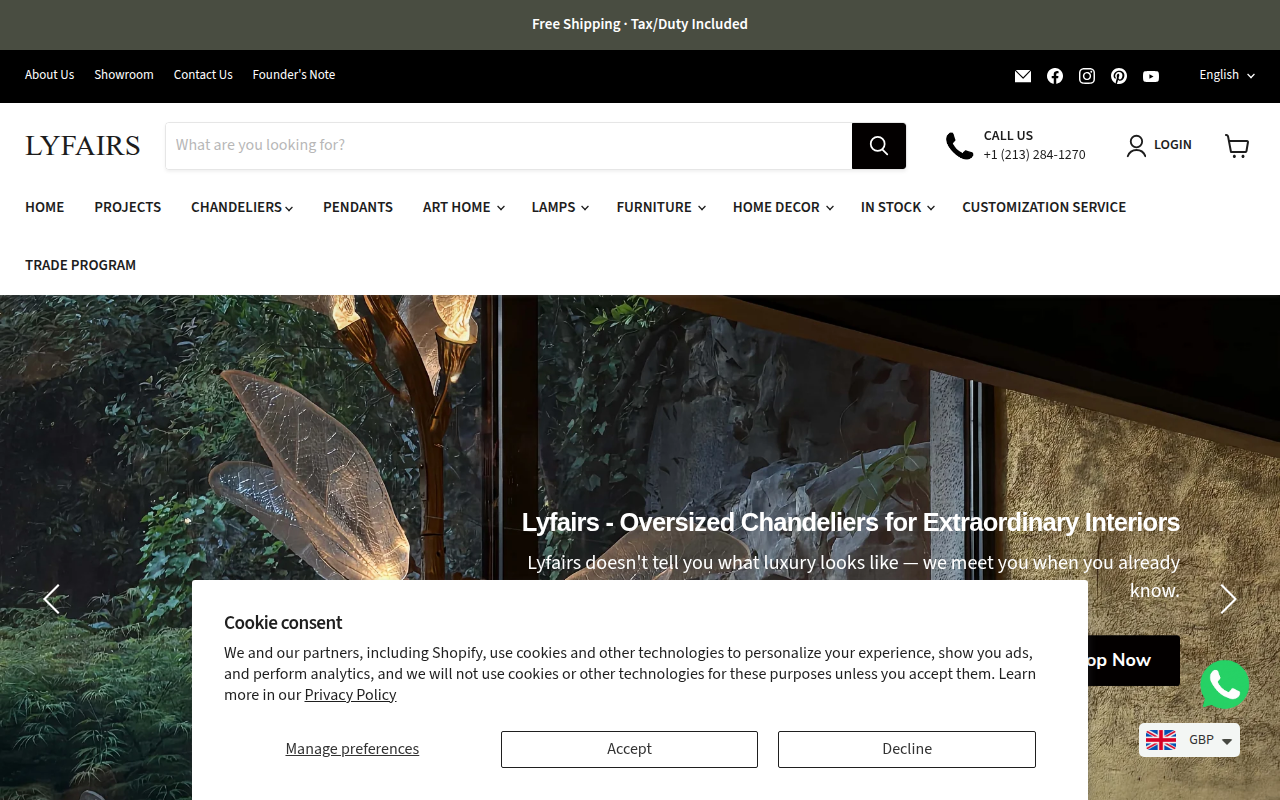Click the UK flag currency icon
Viewport: 1280px width, 800px height.
(x=1161, y=740)
